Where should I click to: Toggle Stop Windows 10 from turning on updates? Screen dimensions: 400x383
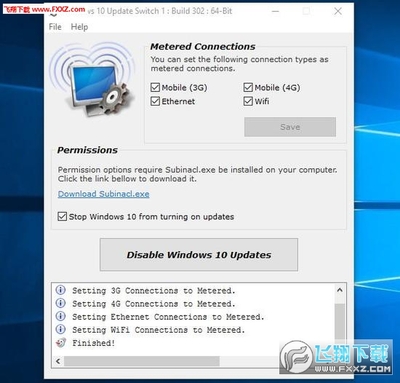pos(62,216)
